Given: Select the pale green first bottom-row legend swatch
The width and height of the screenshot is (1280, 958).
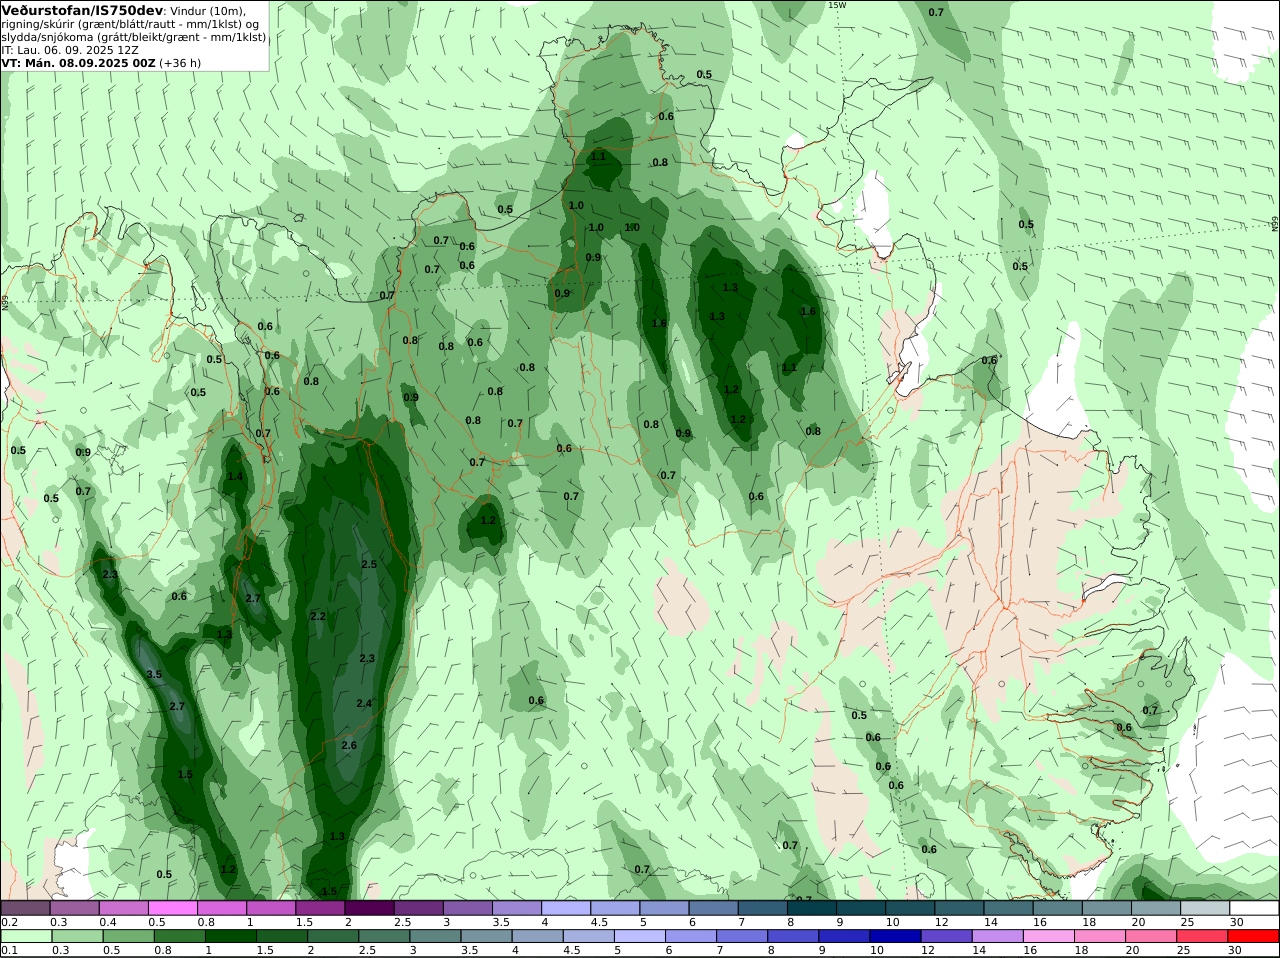Looking at the screenshot, I should (x=25, y=937).
